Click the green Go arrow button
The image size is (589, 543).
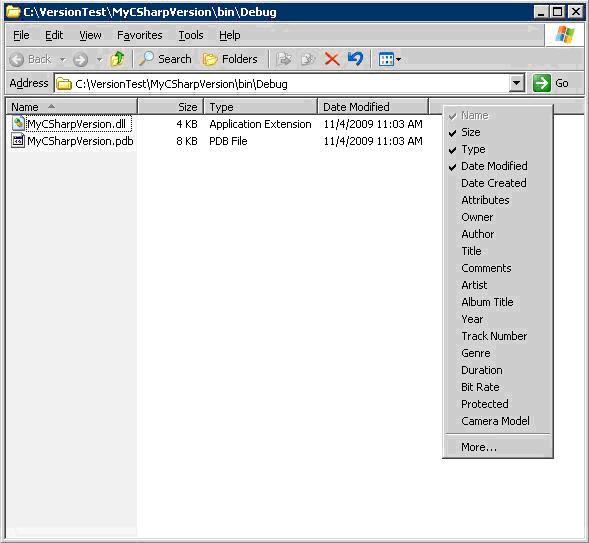[542, 83]
